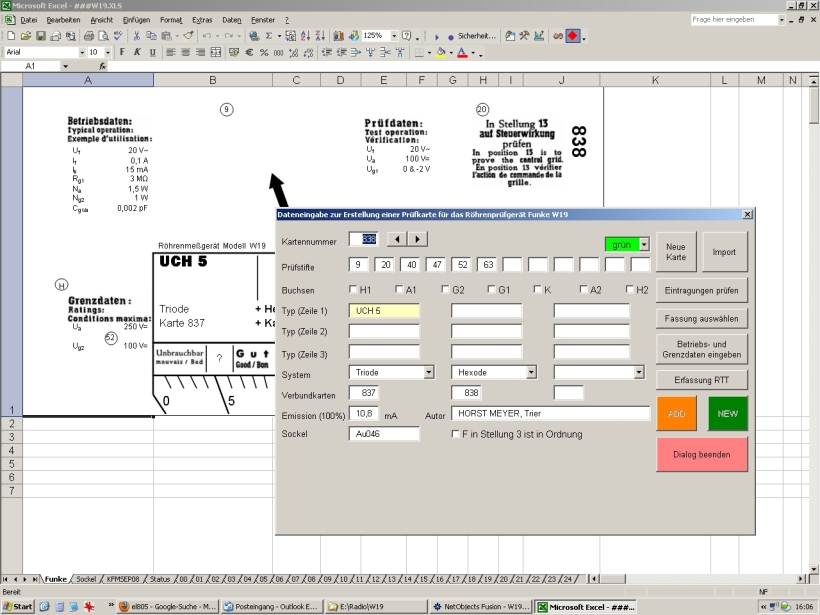Apply bold formatting (F)
Image resolution: width=820 pixels, height=615 pixels.
pyautogui.click(x=122, y=52)
